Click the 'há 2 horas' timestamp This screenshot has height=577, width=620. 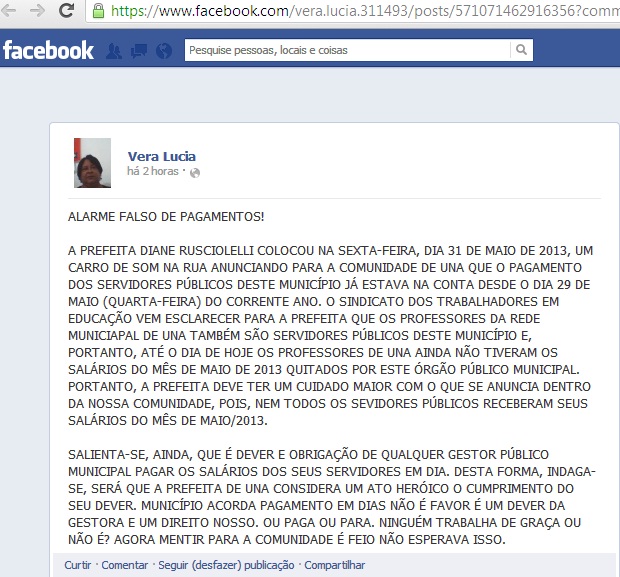click(x=153, y=171)
